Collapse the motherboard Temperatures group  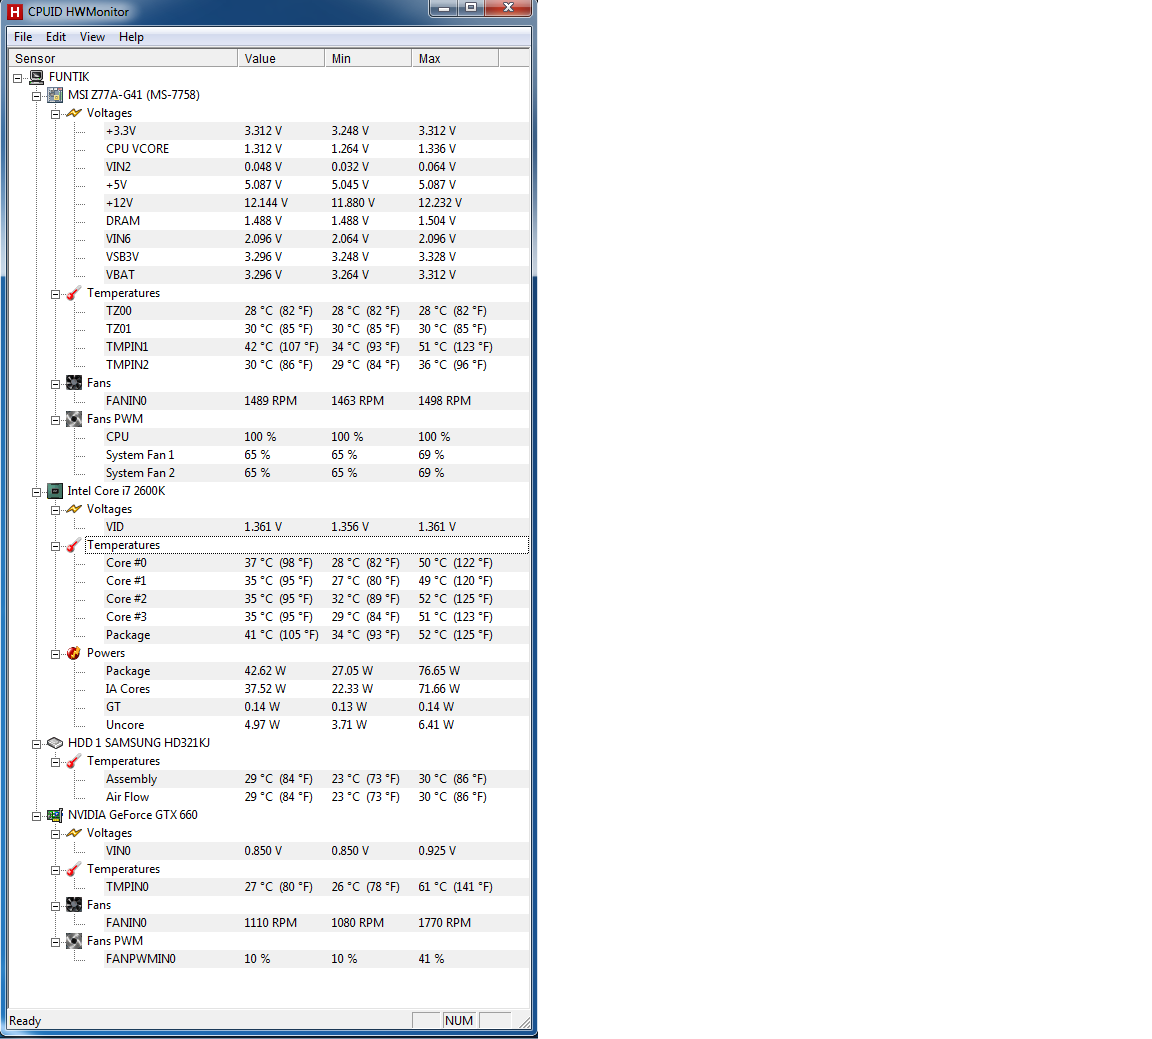[x=56, y=294]
